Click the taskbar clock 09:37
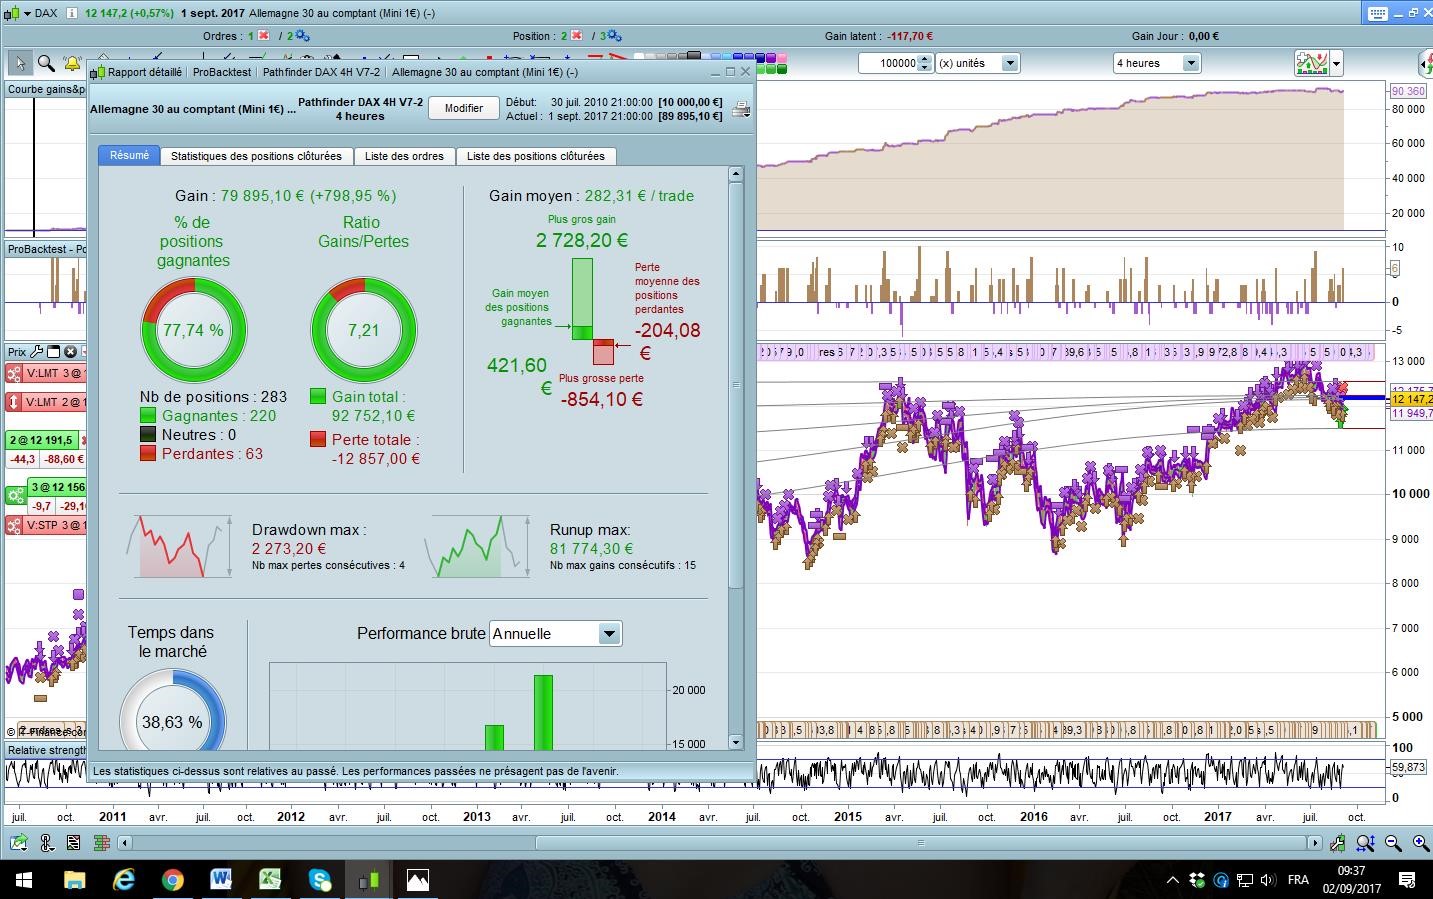 click(1351, 871)
